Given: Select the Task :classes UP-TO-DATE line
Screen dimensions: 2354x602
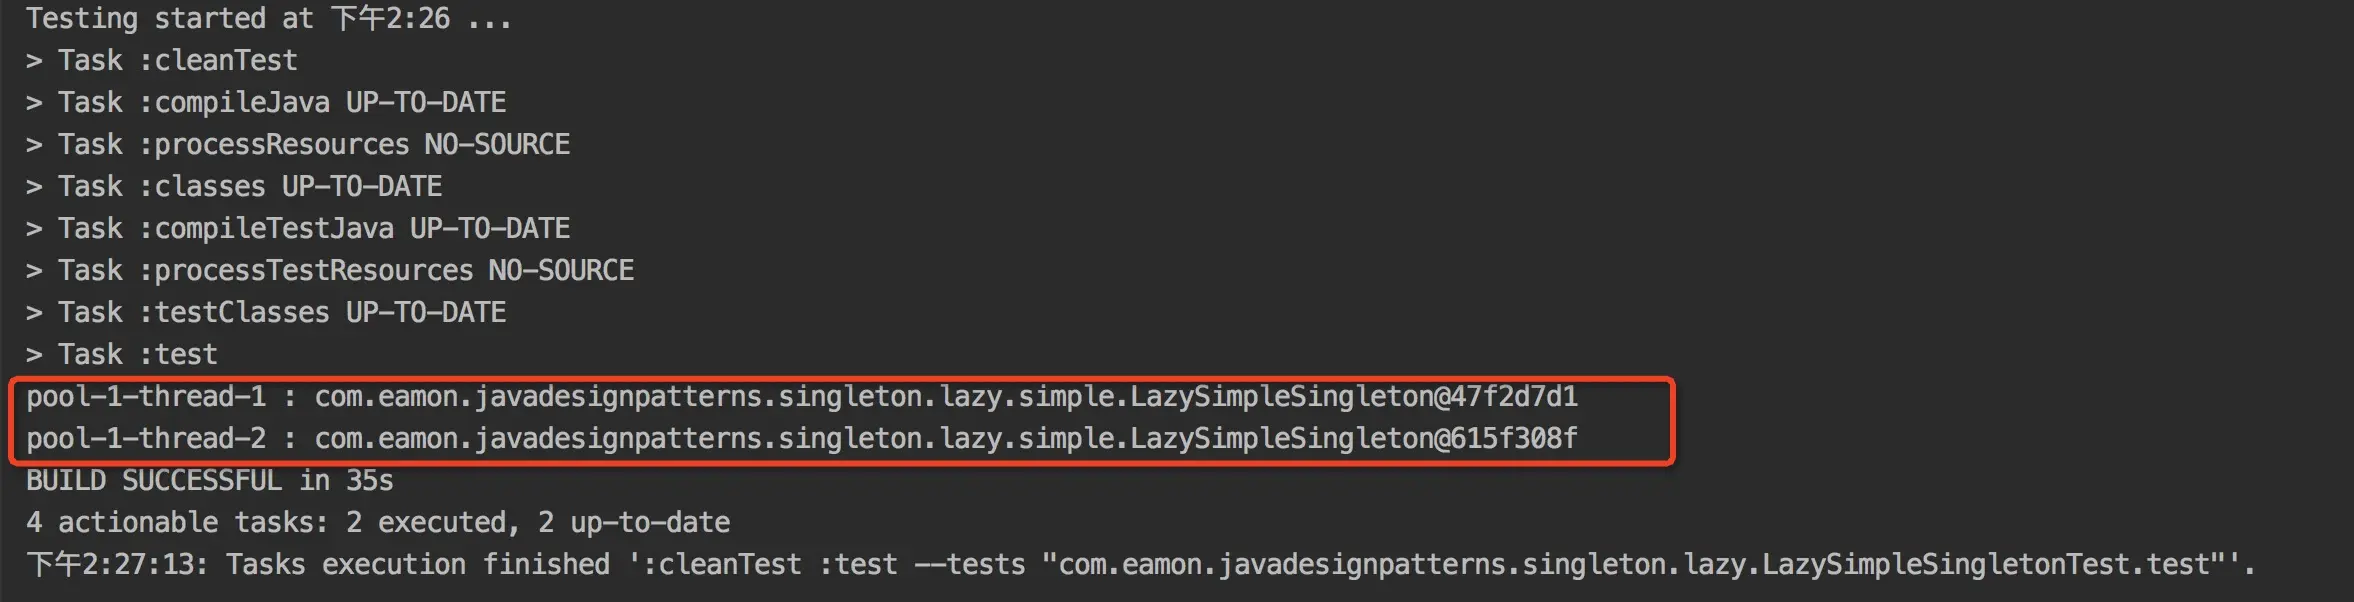Looking at the screenshot, I should [234, 186].
